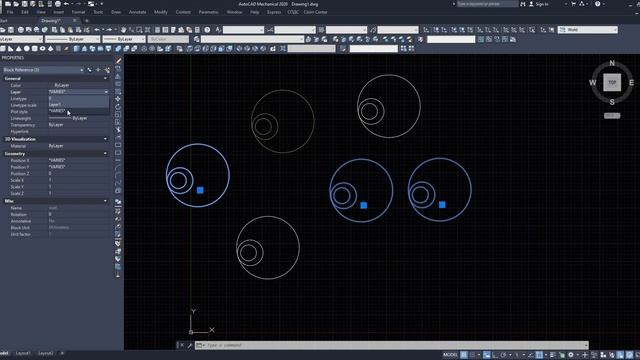Screen dimensions: 640x360
Task: Click Plot in the quick access bar
Action: tap(58, 4)
